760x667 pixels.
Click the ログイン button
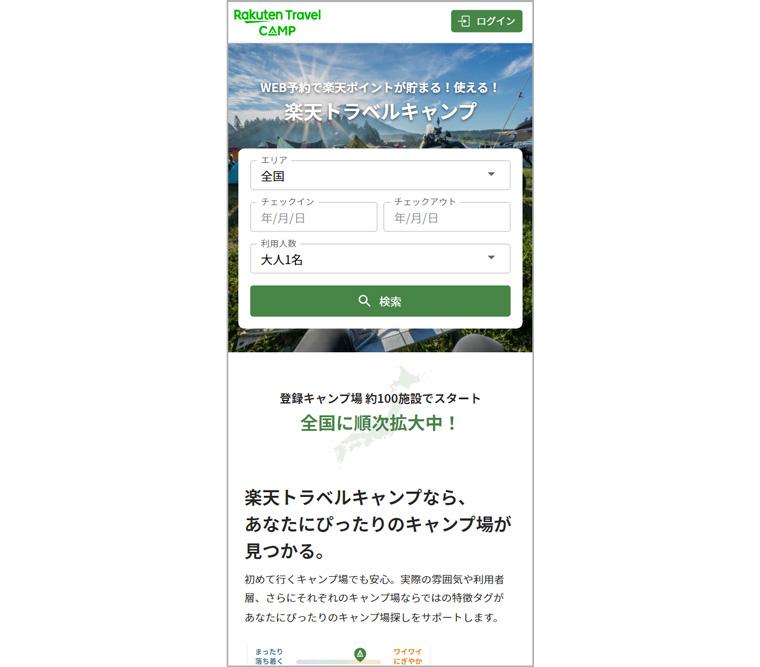click(x=486, y=21)
